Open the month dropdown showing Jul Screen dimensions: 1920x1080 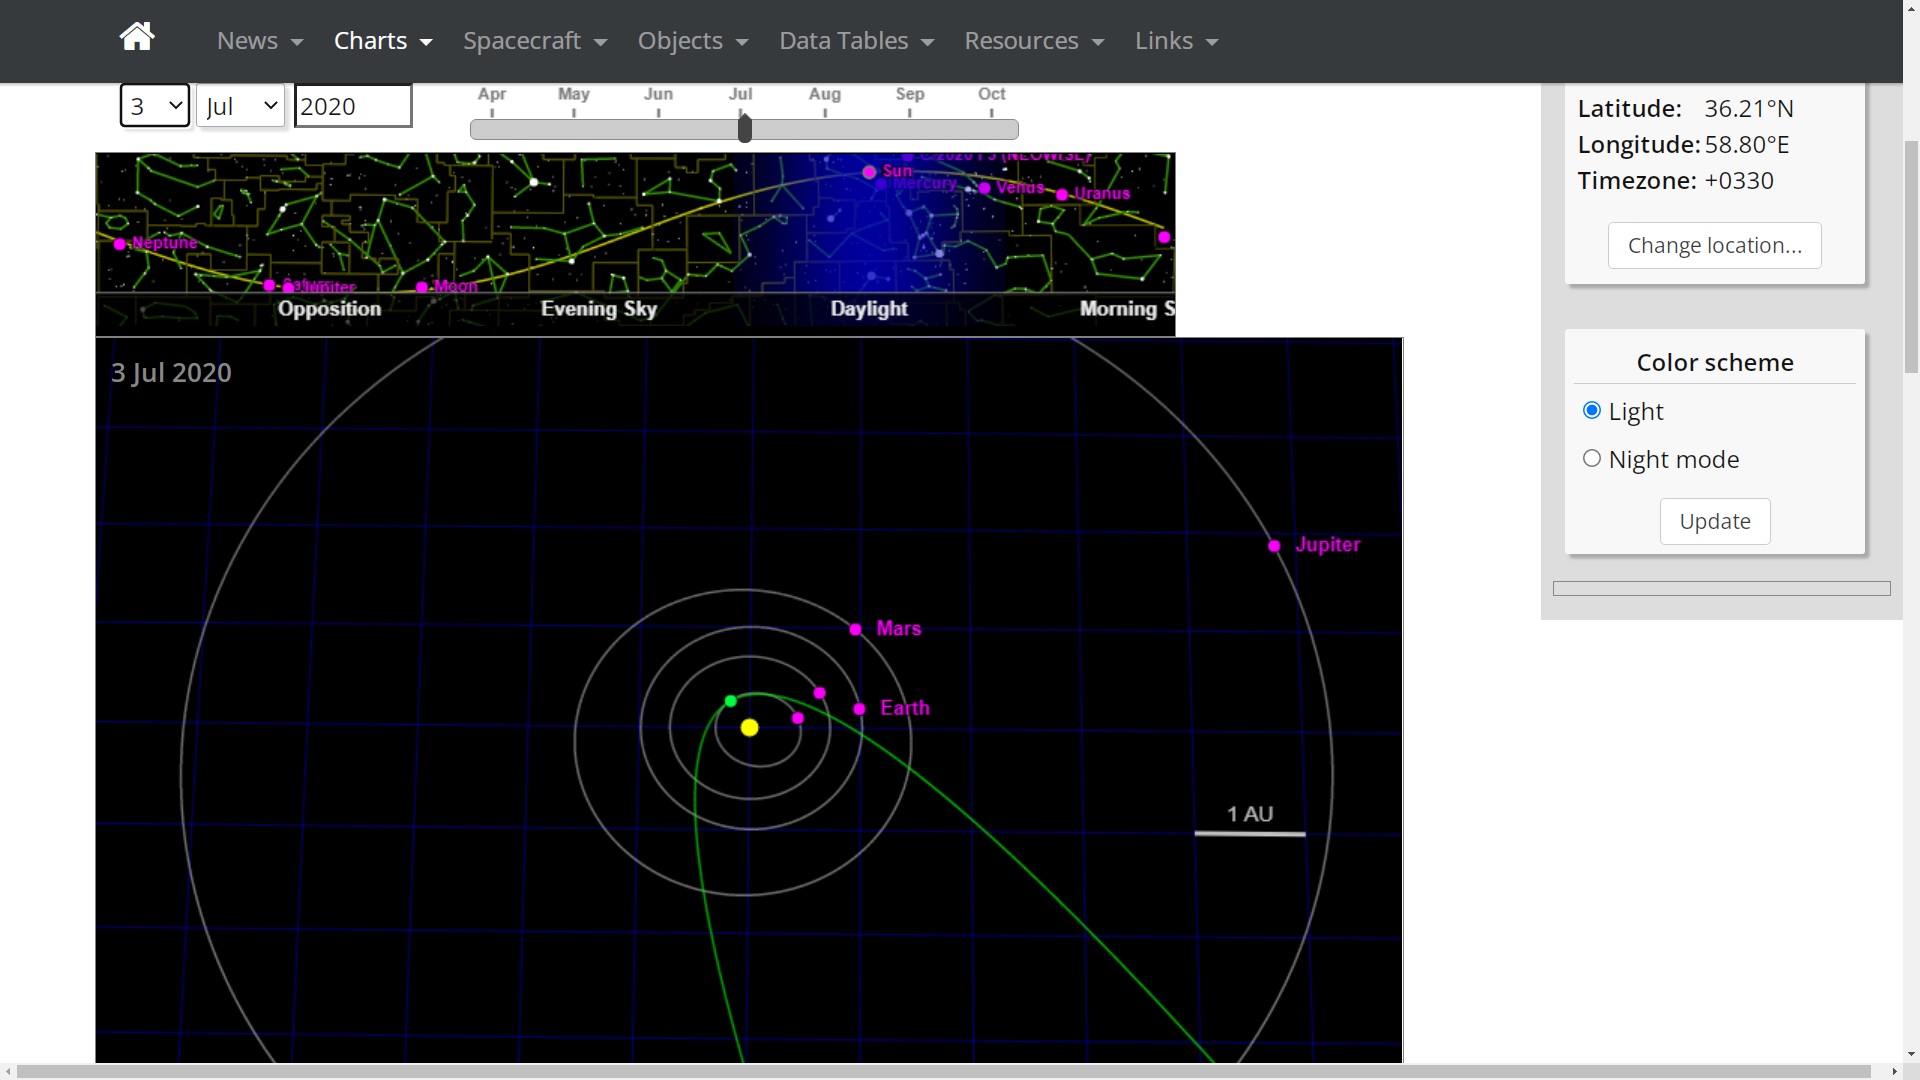pyautogui.click(x=241, y=106)
